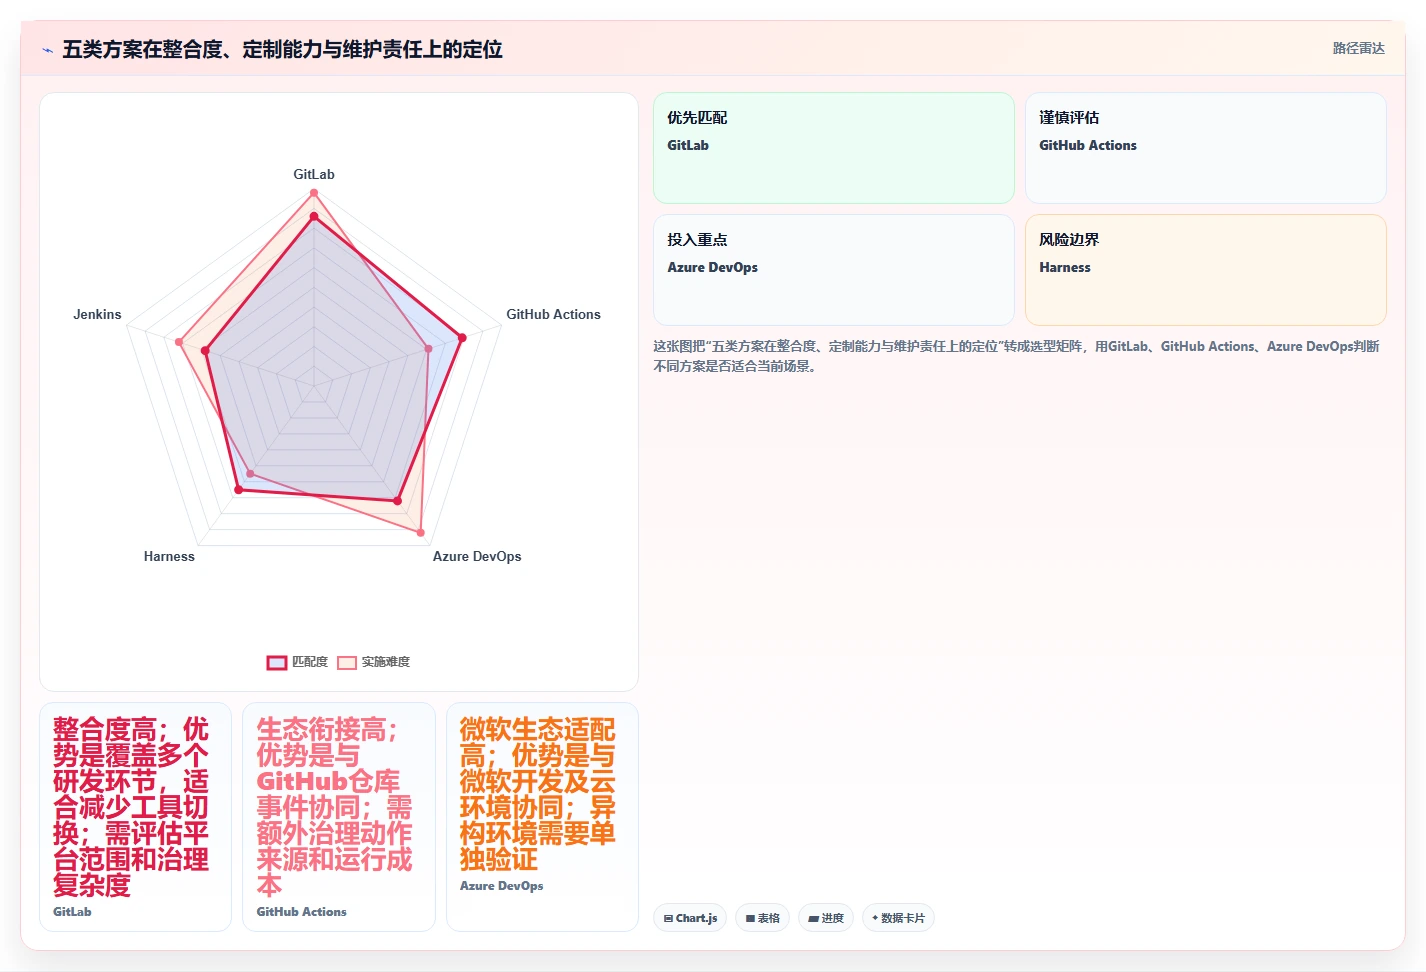Click the small icon before the header title

(48, 50)
